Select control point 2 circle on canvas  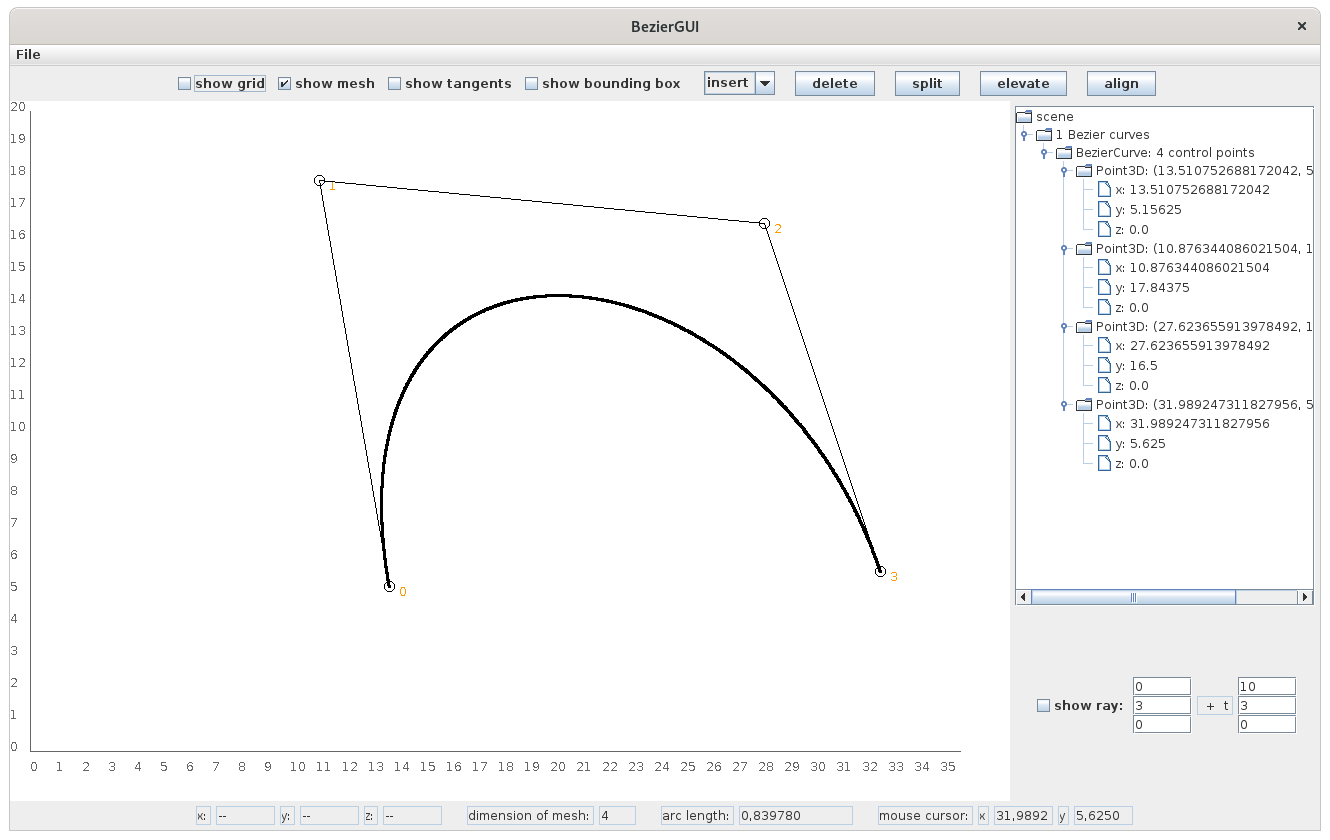[764, 223]
